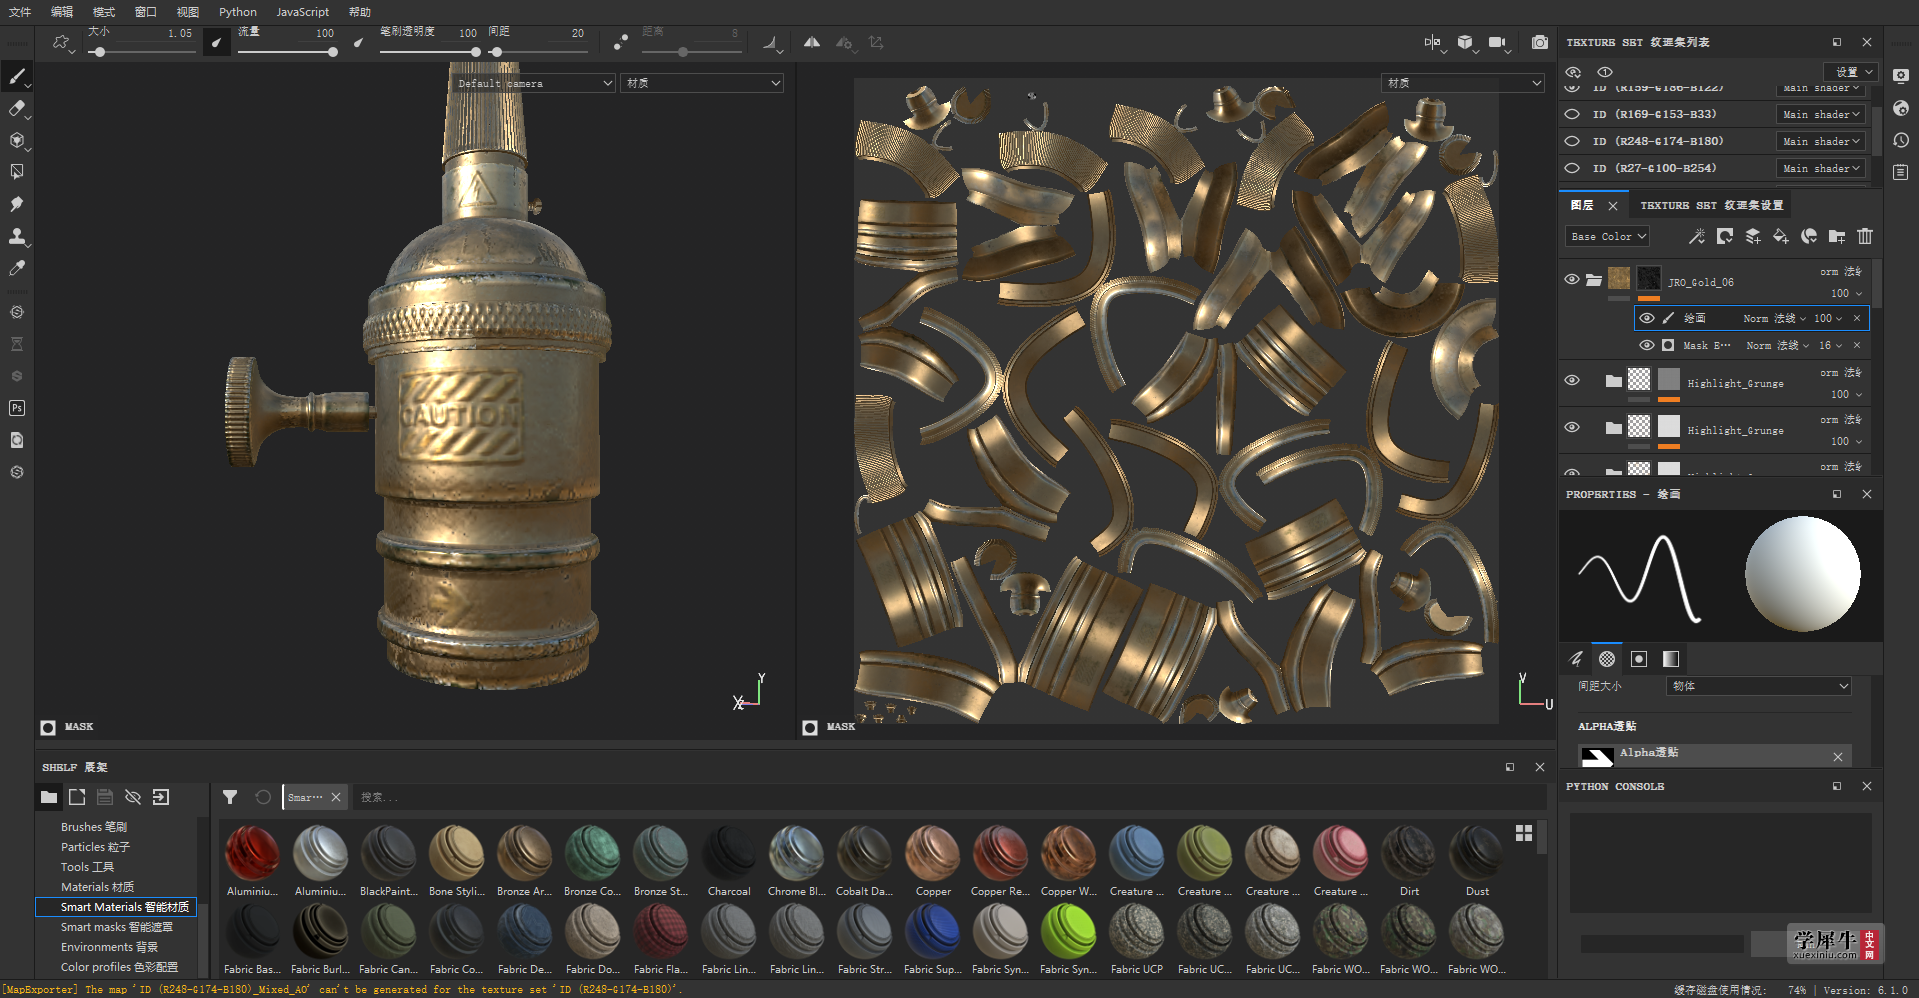1919x998 pixels.
Task: Toggle visibility of ID (R27-G100-B254) texture set
Action: (1572, 168)
